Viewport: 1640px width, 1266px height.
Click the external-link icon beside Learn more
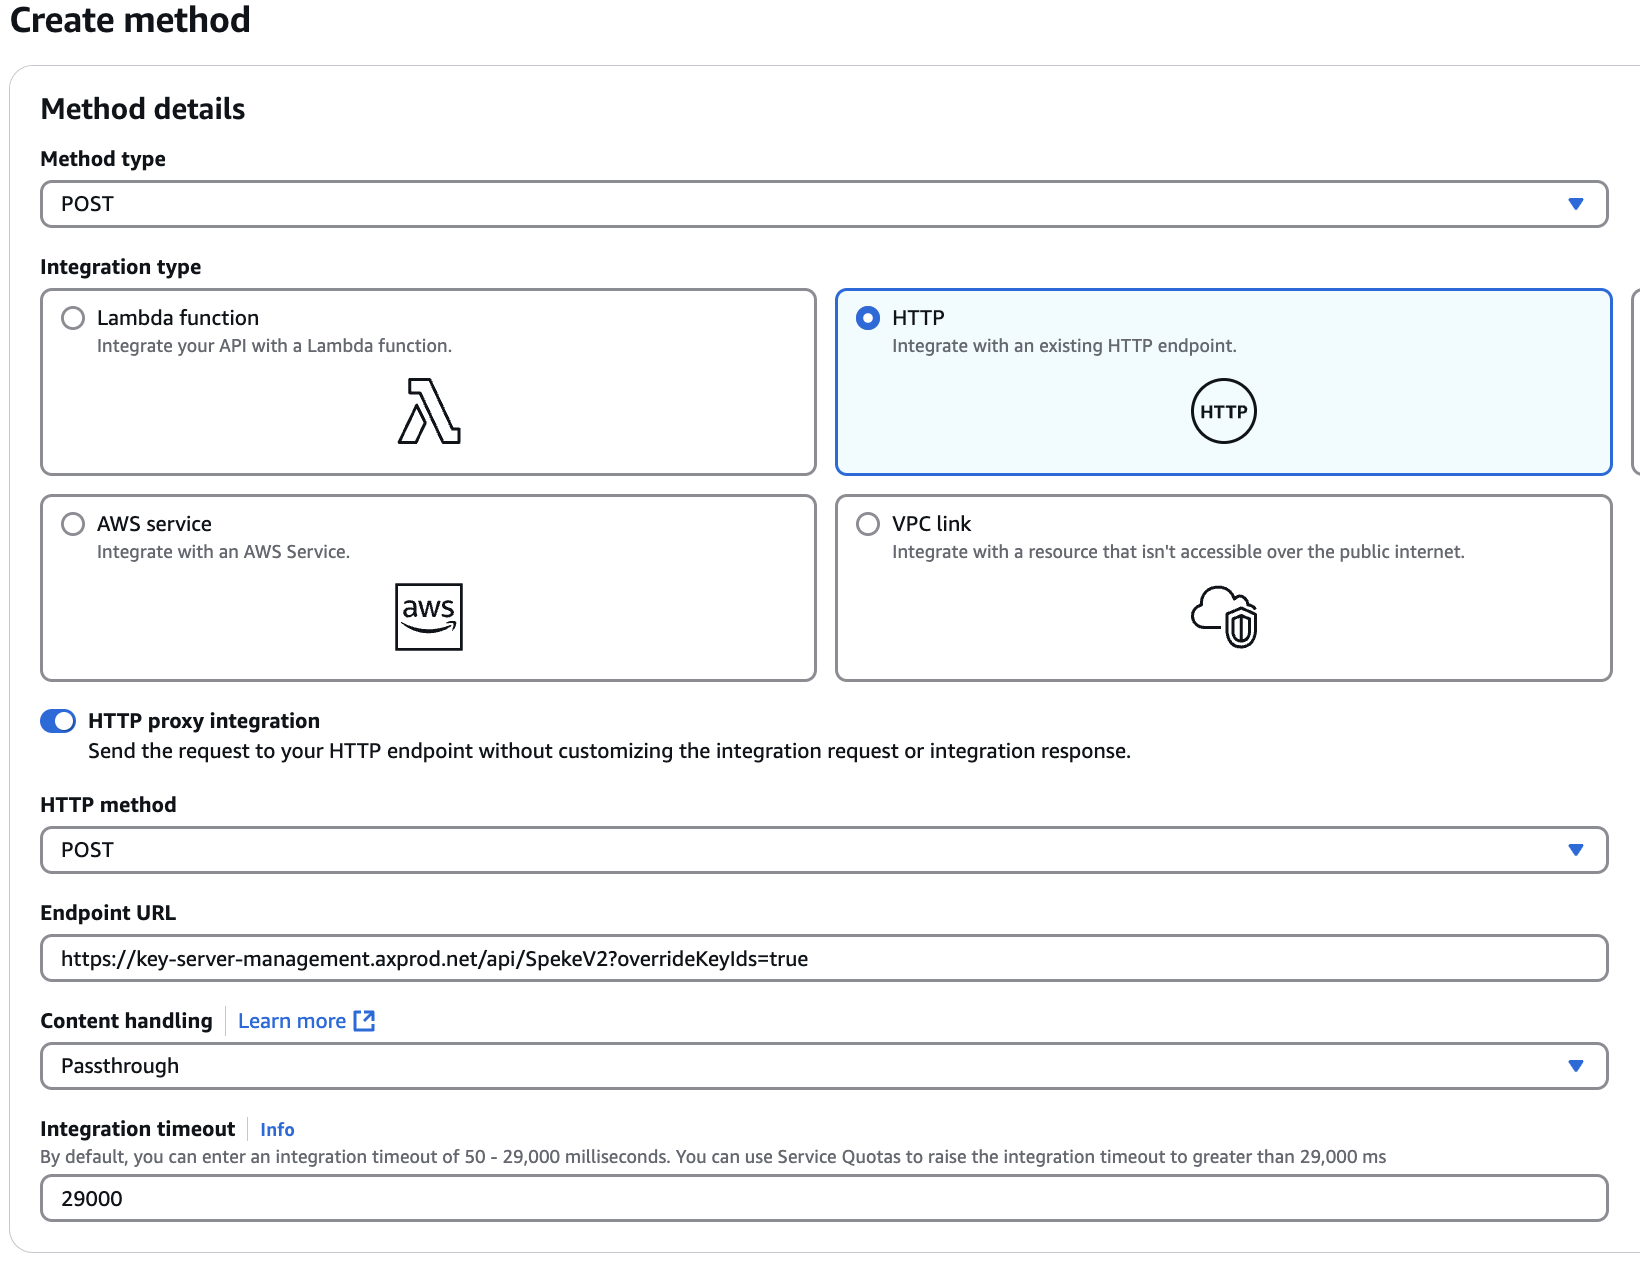[364, 1020]
